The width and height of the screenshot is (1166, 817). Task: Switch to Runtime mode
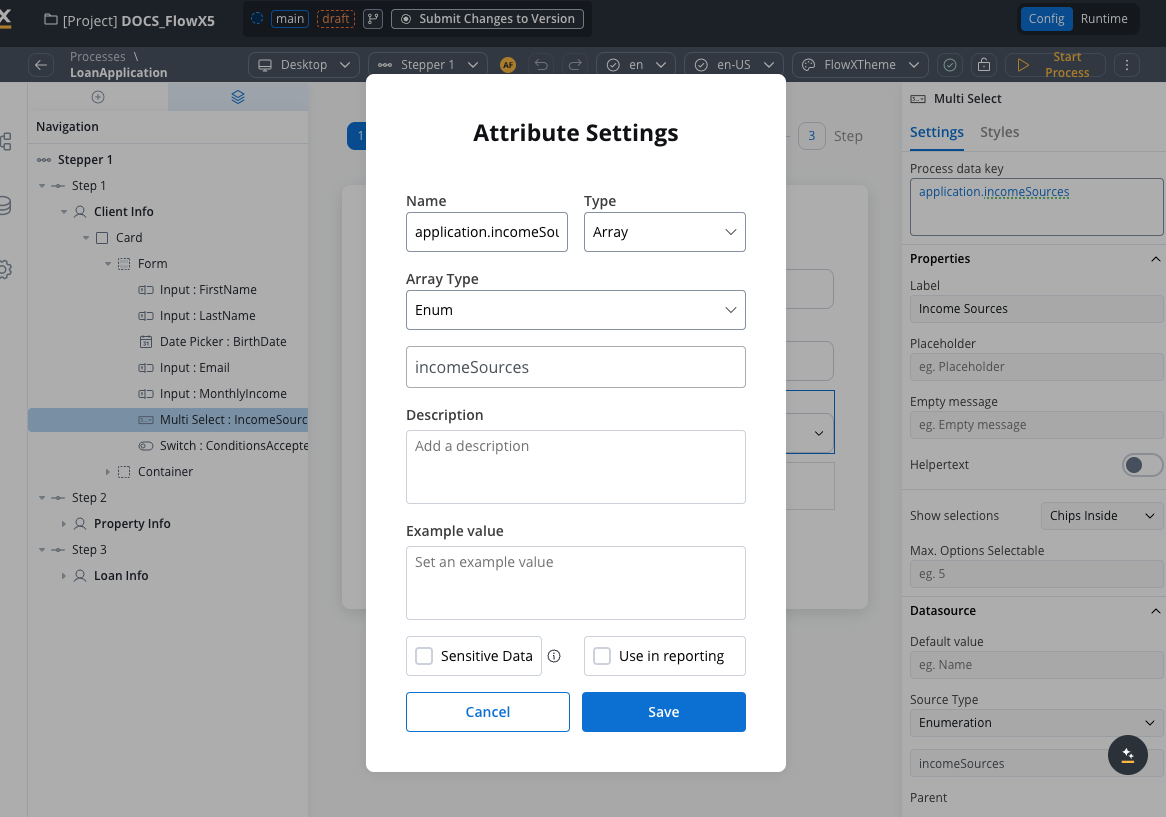pyautogui.click(x=1104, y=19)
